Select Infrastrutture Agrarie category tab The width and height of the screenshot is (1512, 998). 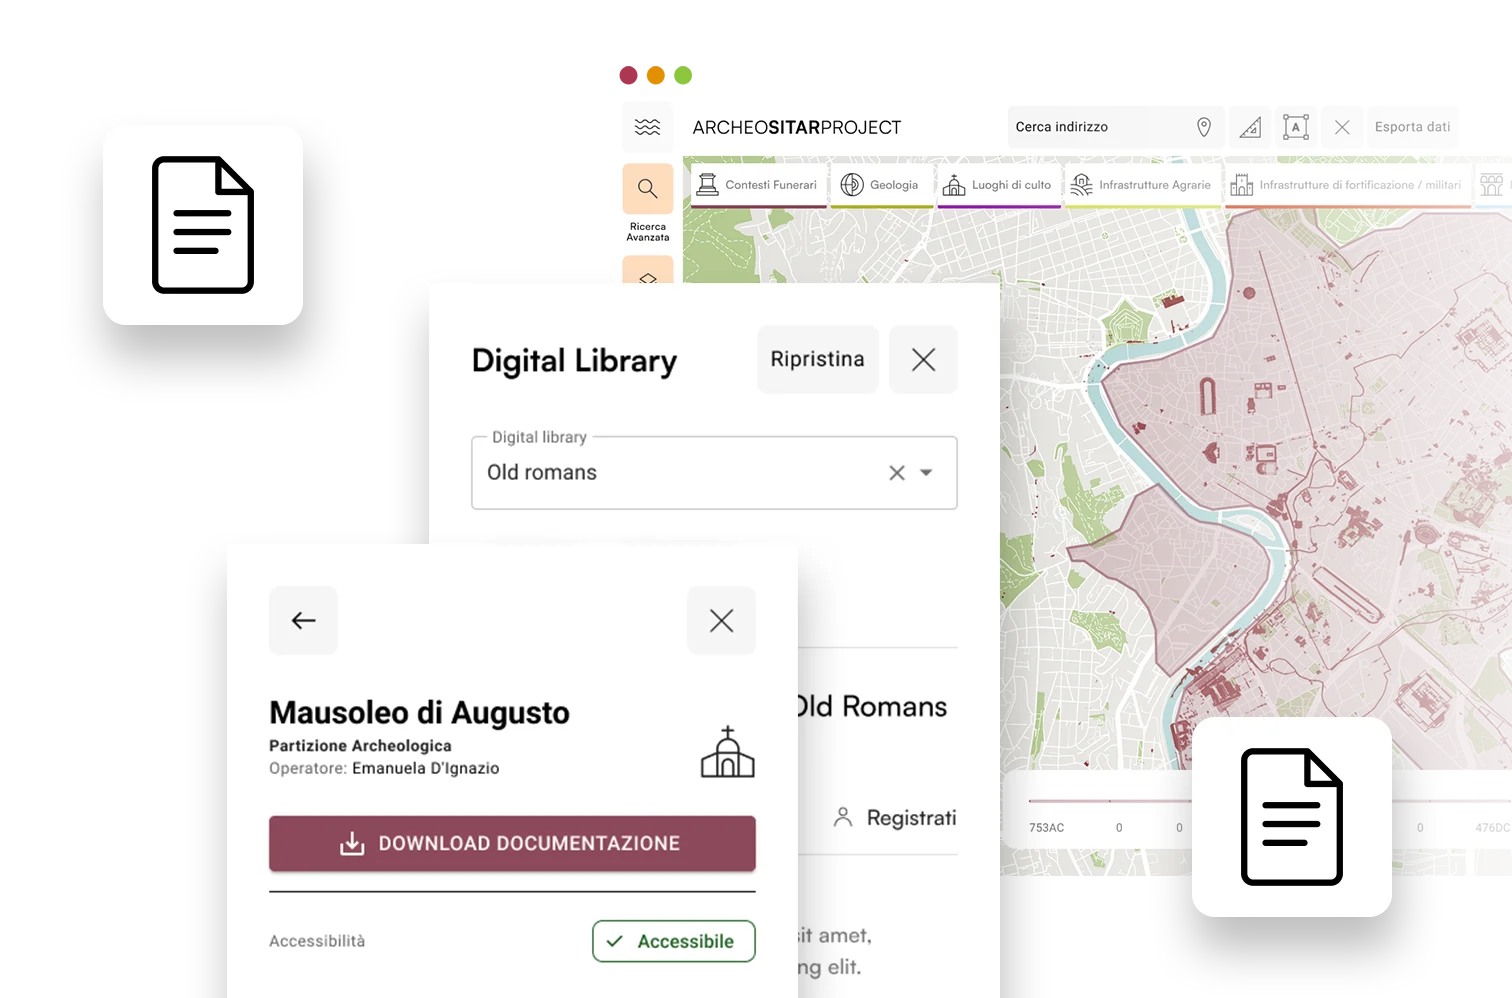[1142, 185]
